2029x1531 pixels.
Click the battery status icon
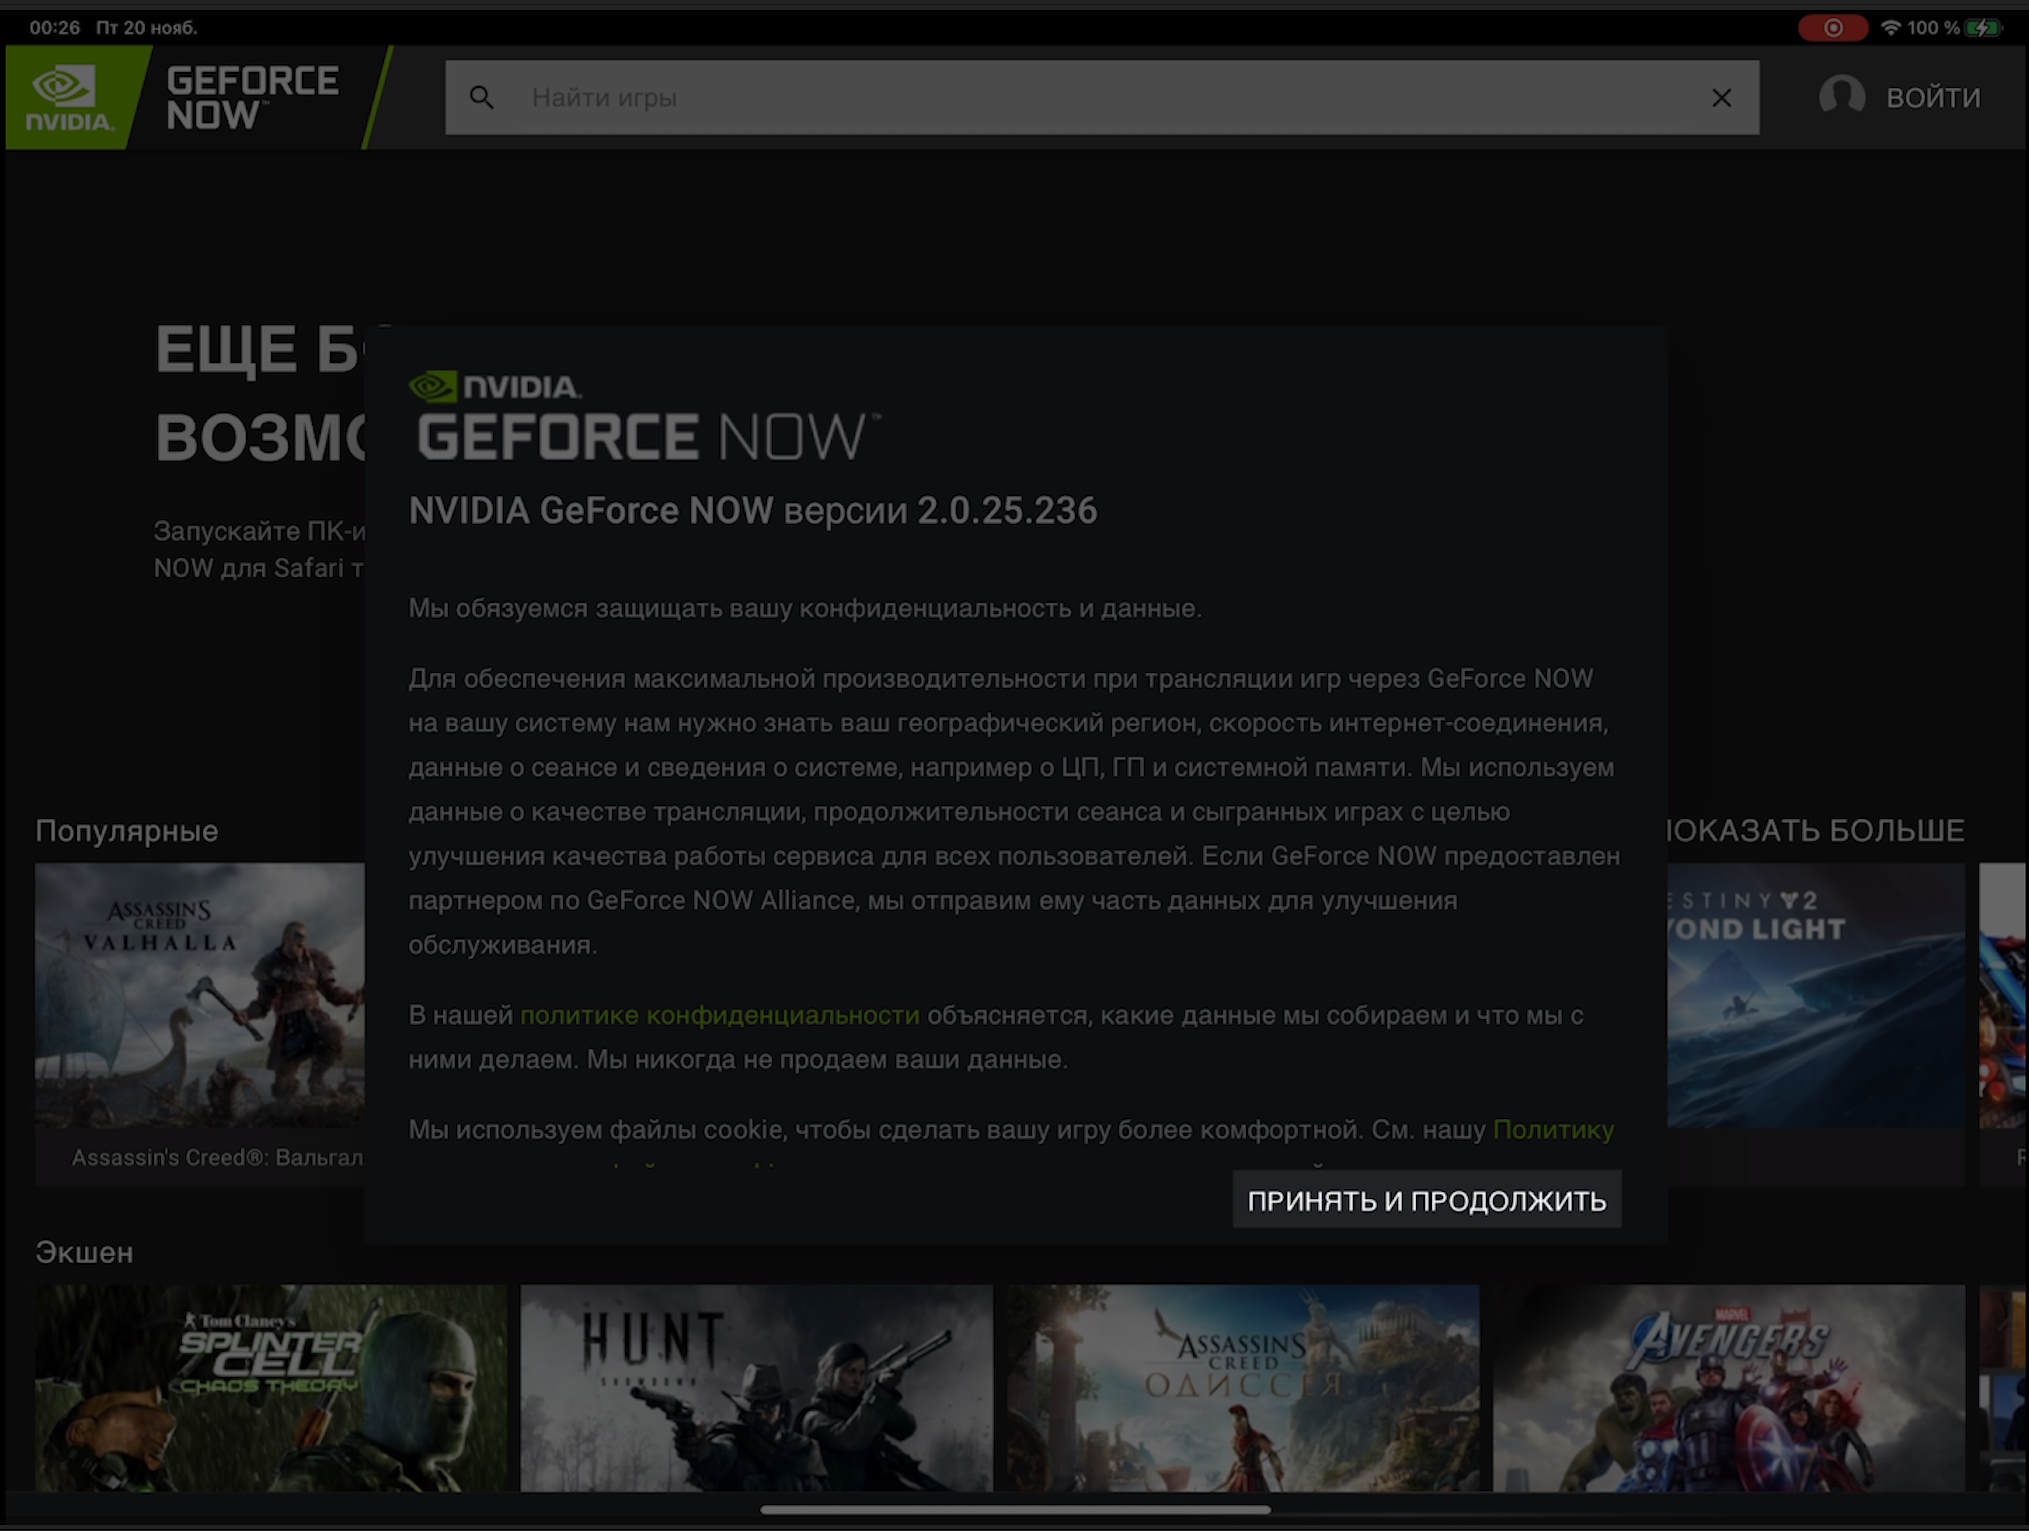click(x=1983, y=28)
